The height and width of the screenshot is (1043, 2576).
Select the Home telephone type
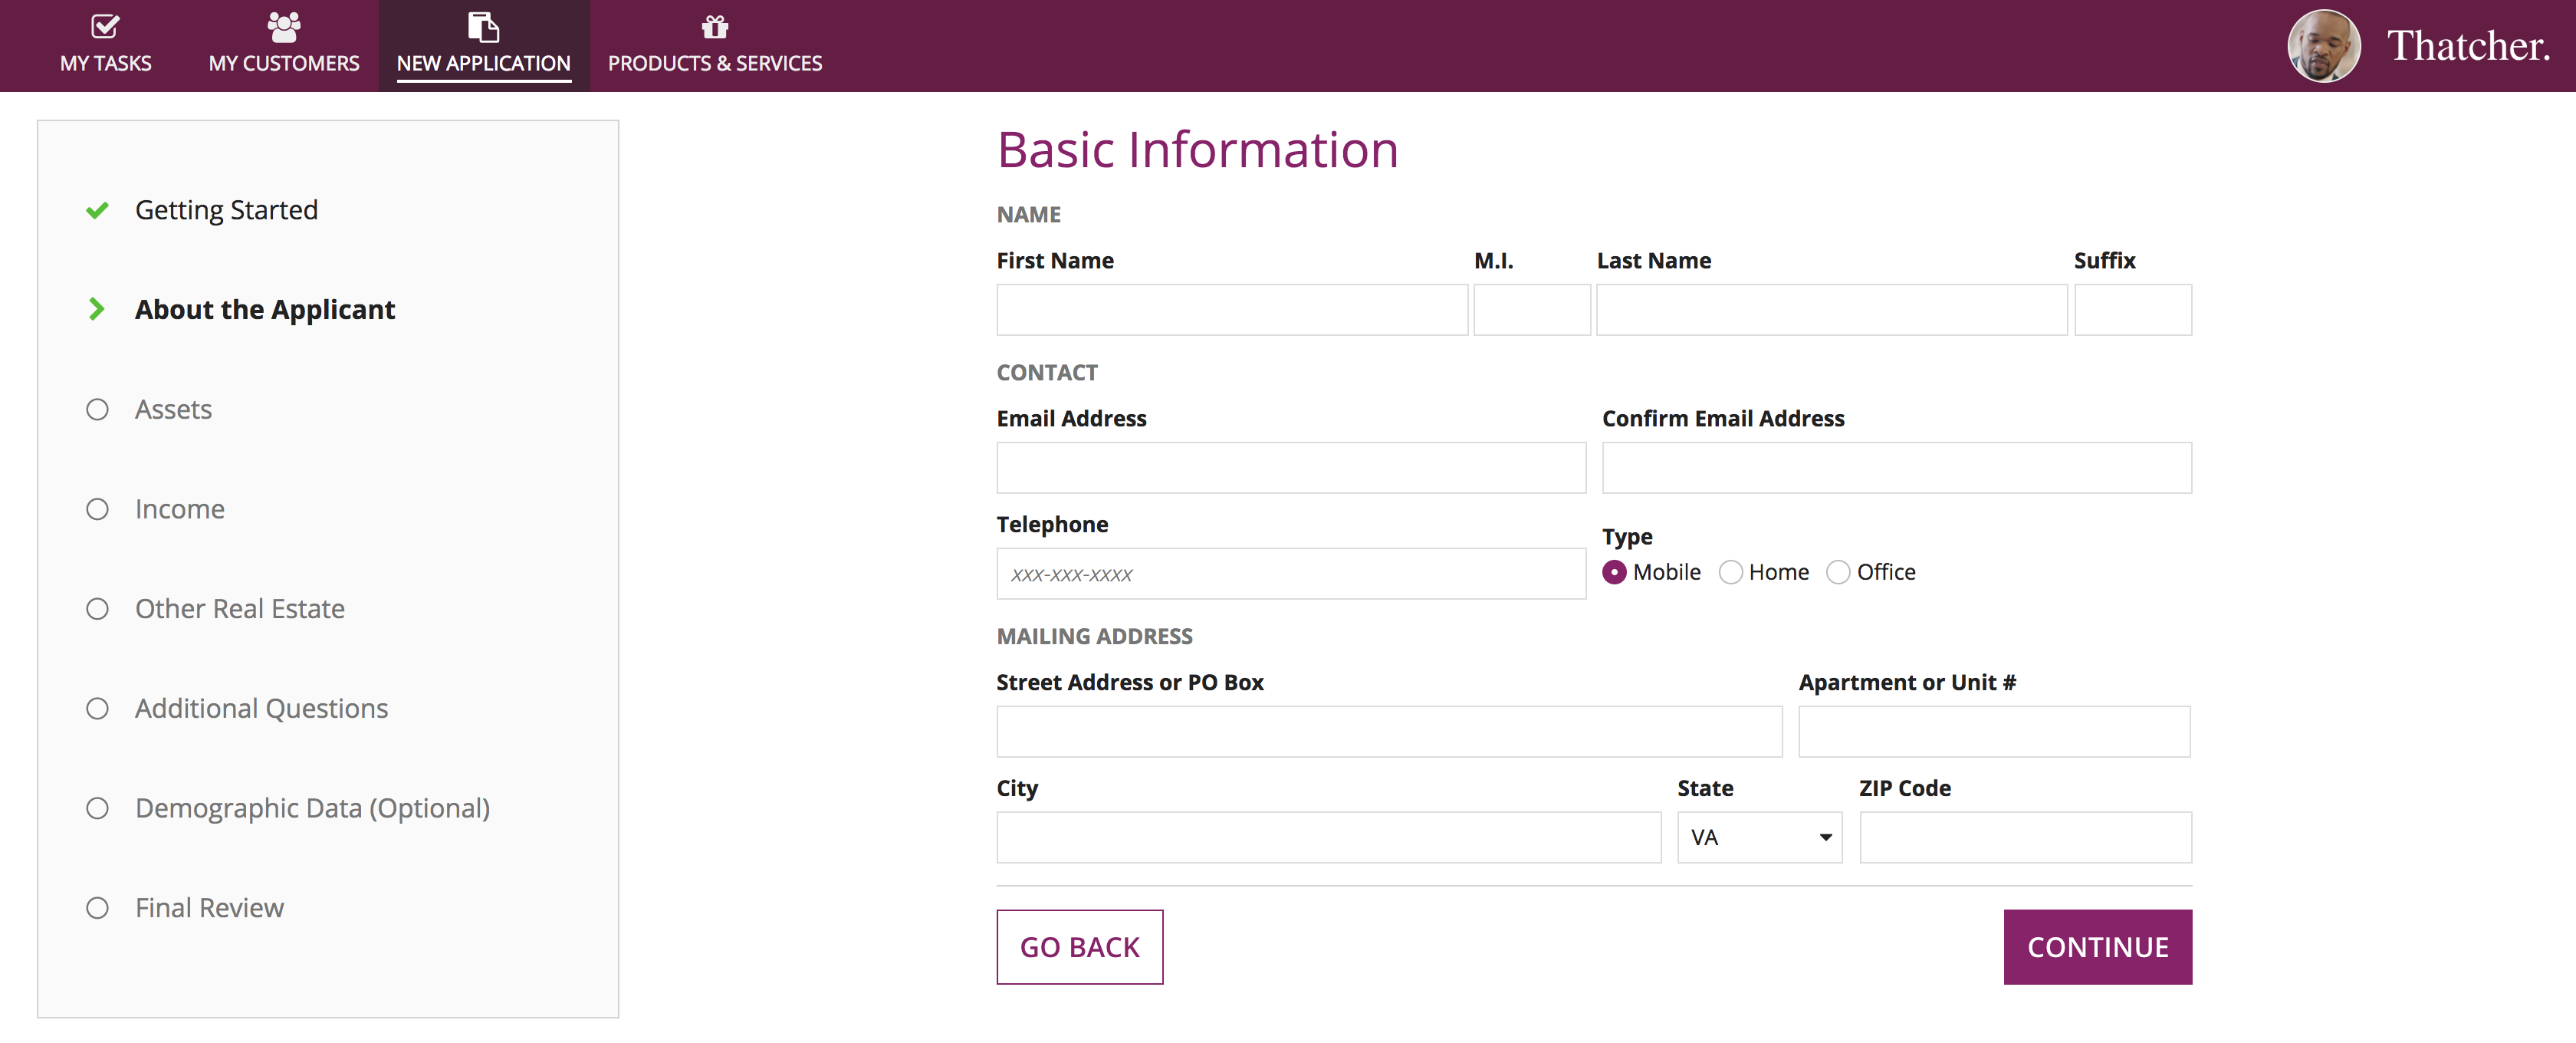1731,572
